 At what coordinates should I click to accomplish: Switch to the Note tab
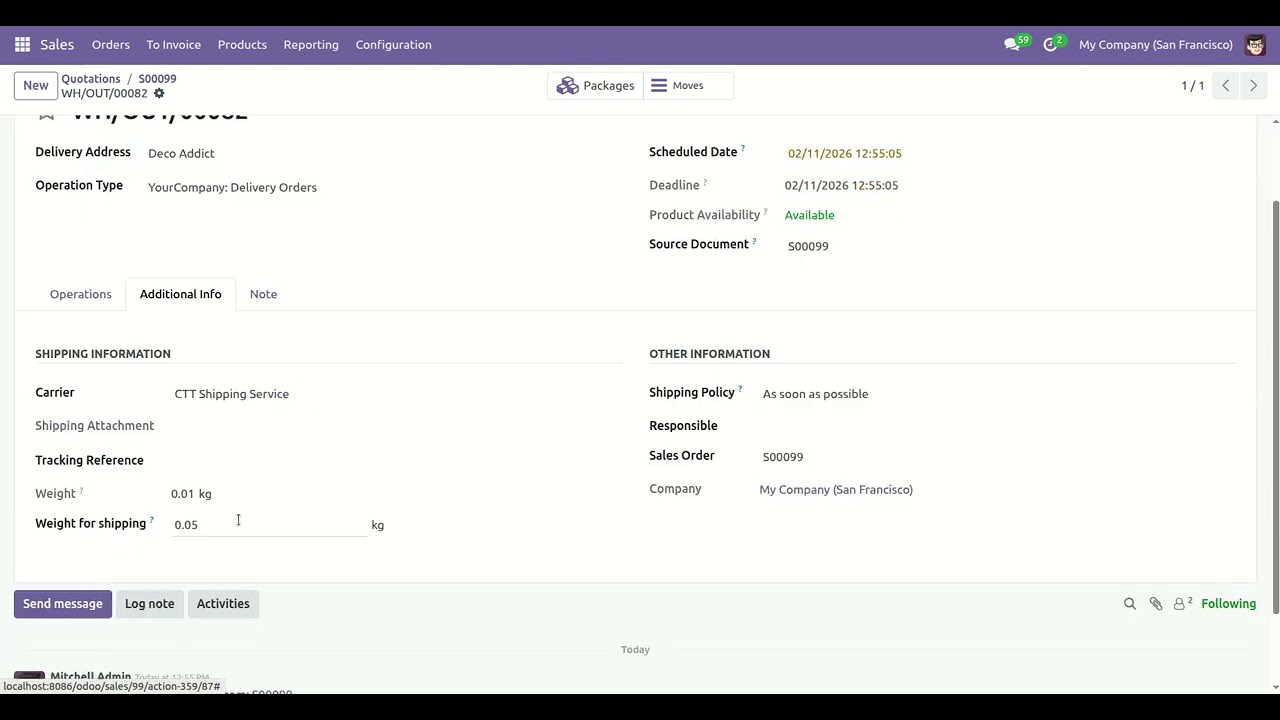[263, 294]
